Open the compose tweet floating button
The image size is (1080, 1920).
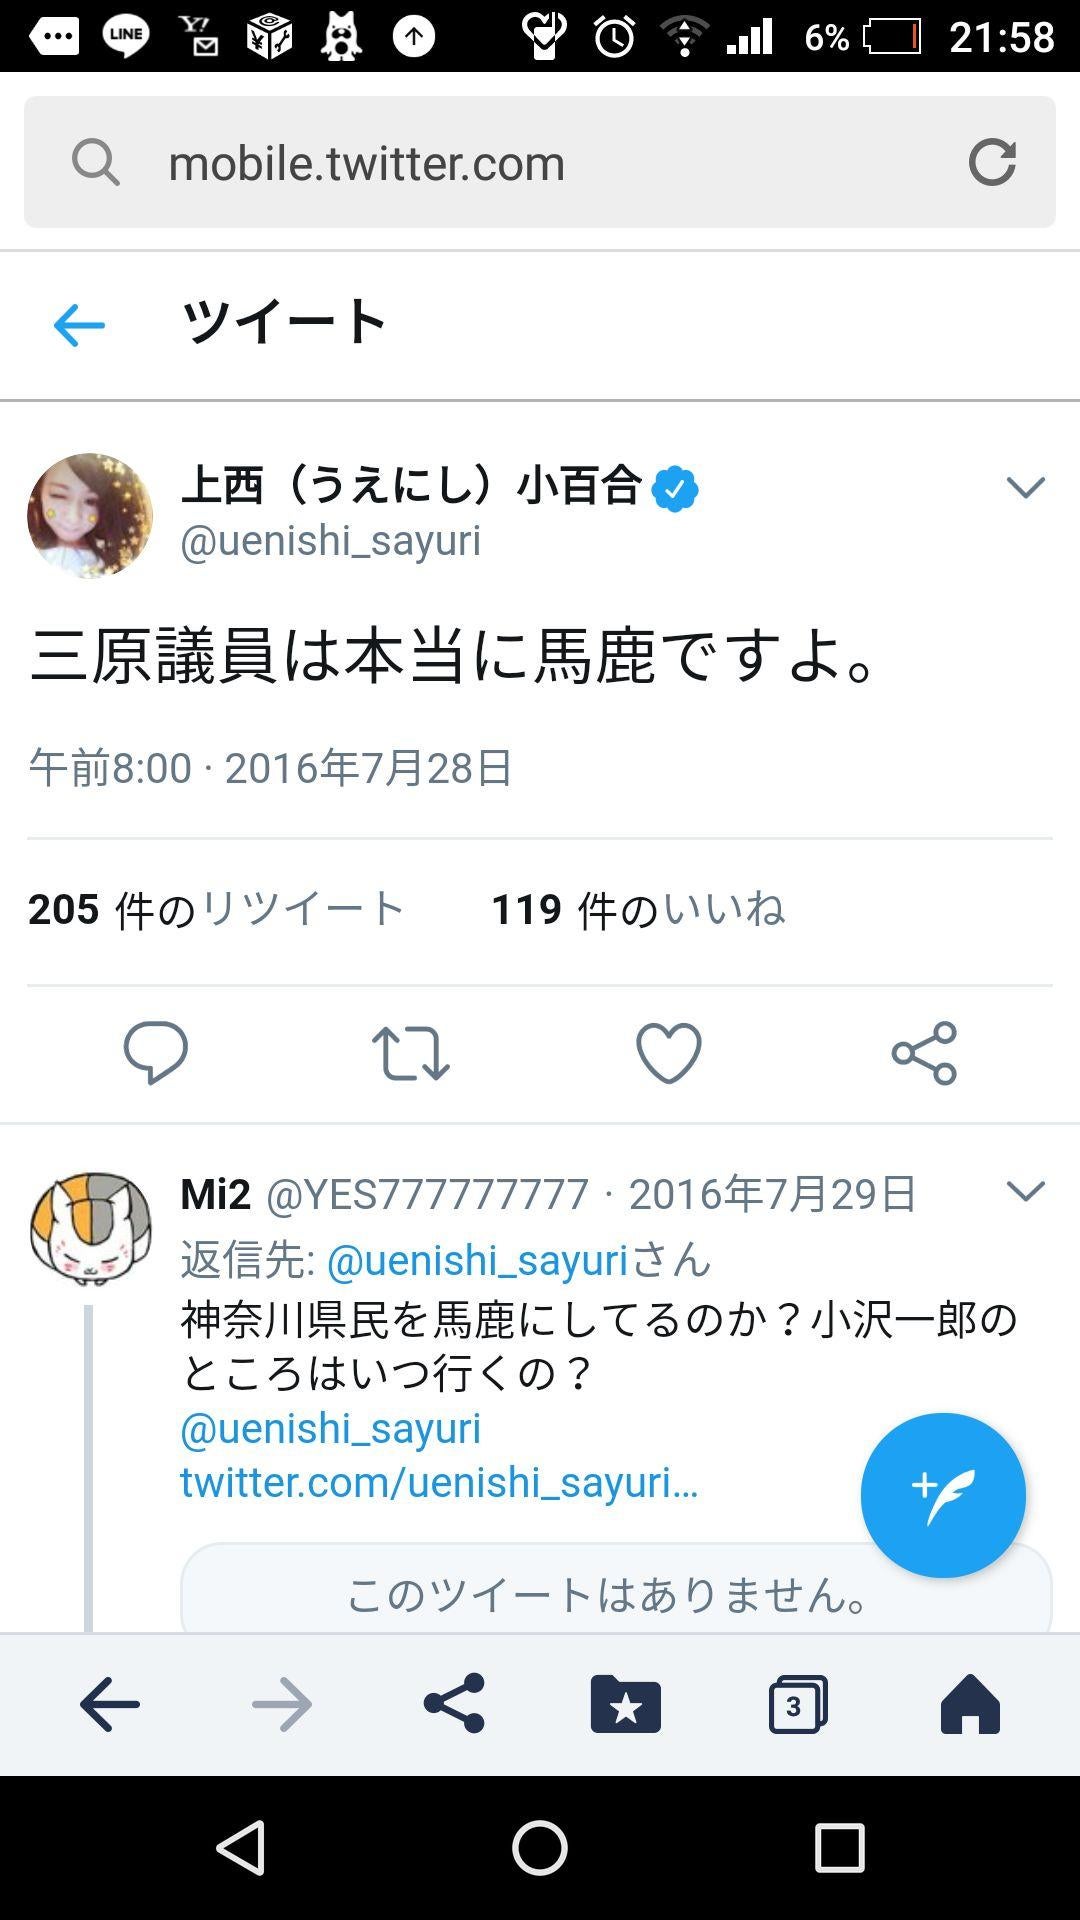pyautogui.click(x=941, y=1494)
